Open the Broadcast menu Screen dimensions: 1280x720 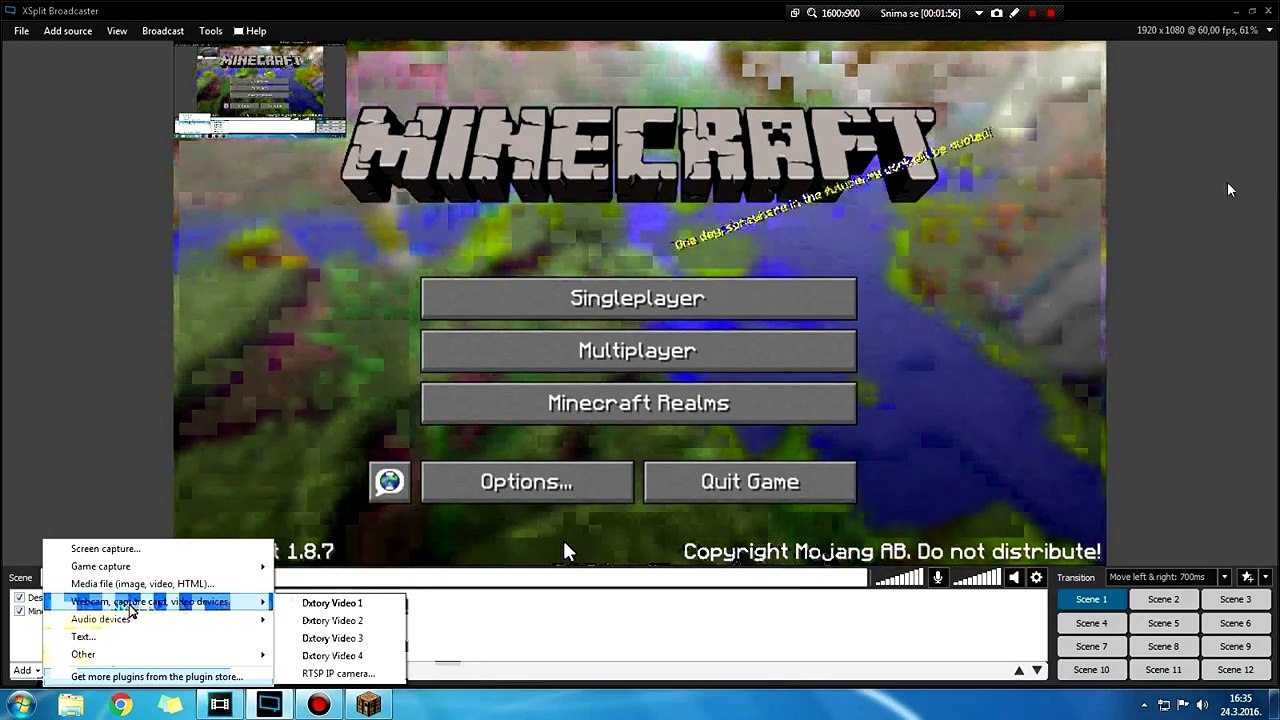[x=163, y=31]
